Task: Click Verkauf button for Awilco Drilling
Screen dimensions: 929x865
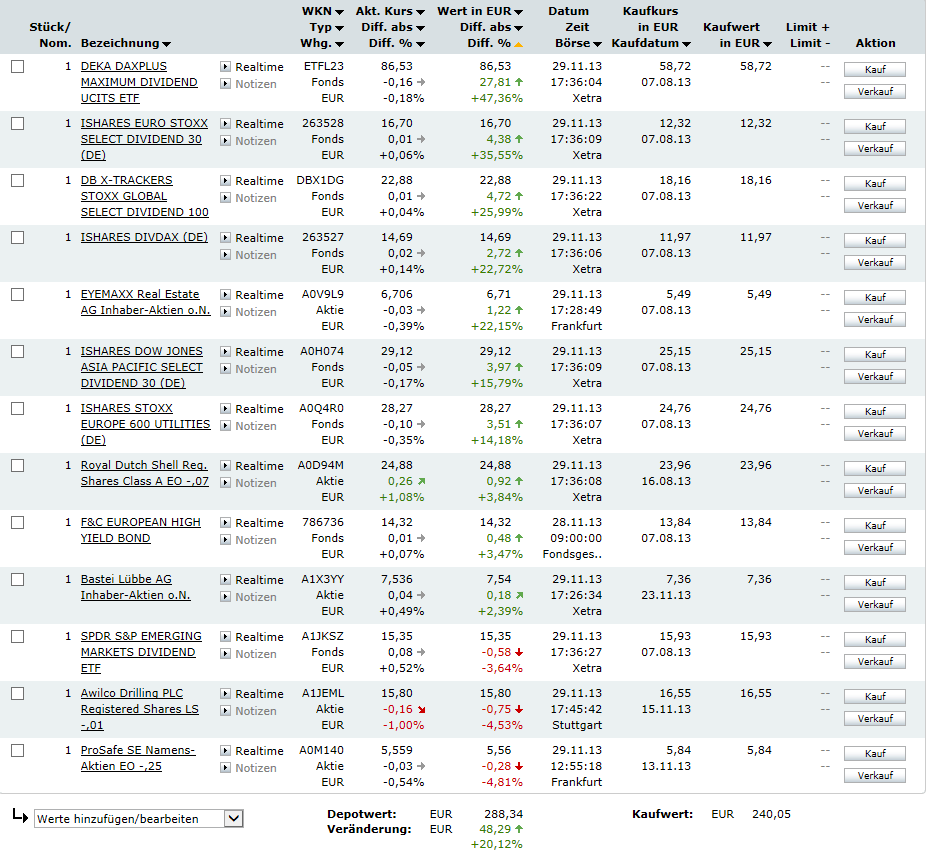Action: pyautogui.click(x=874, y=719)
